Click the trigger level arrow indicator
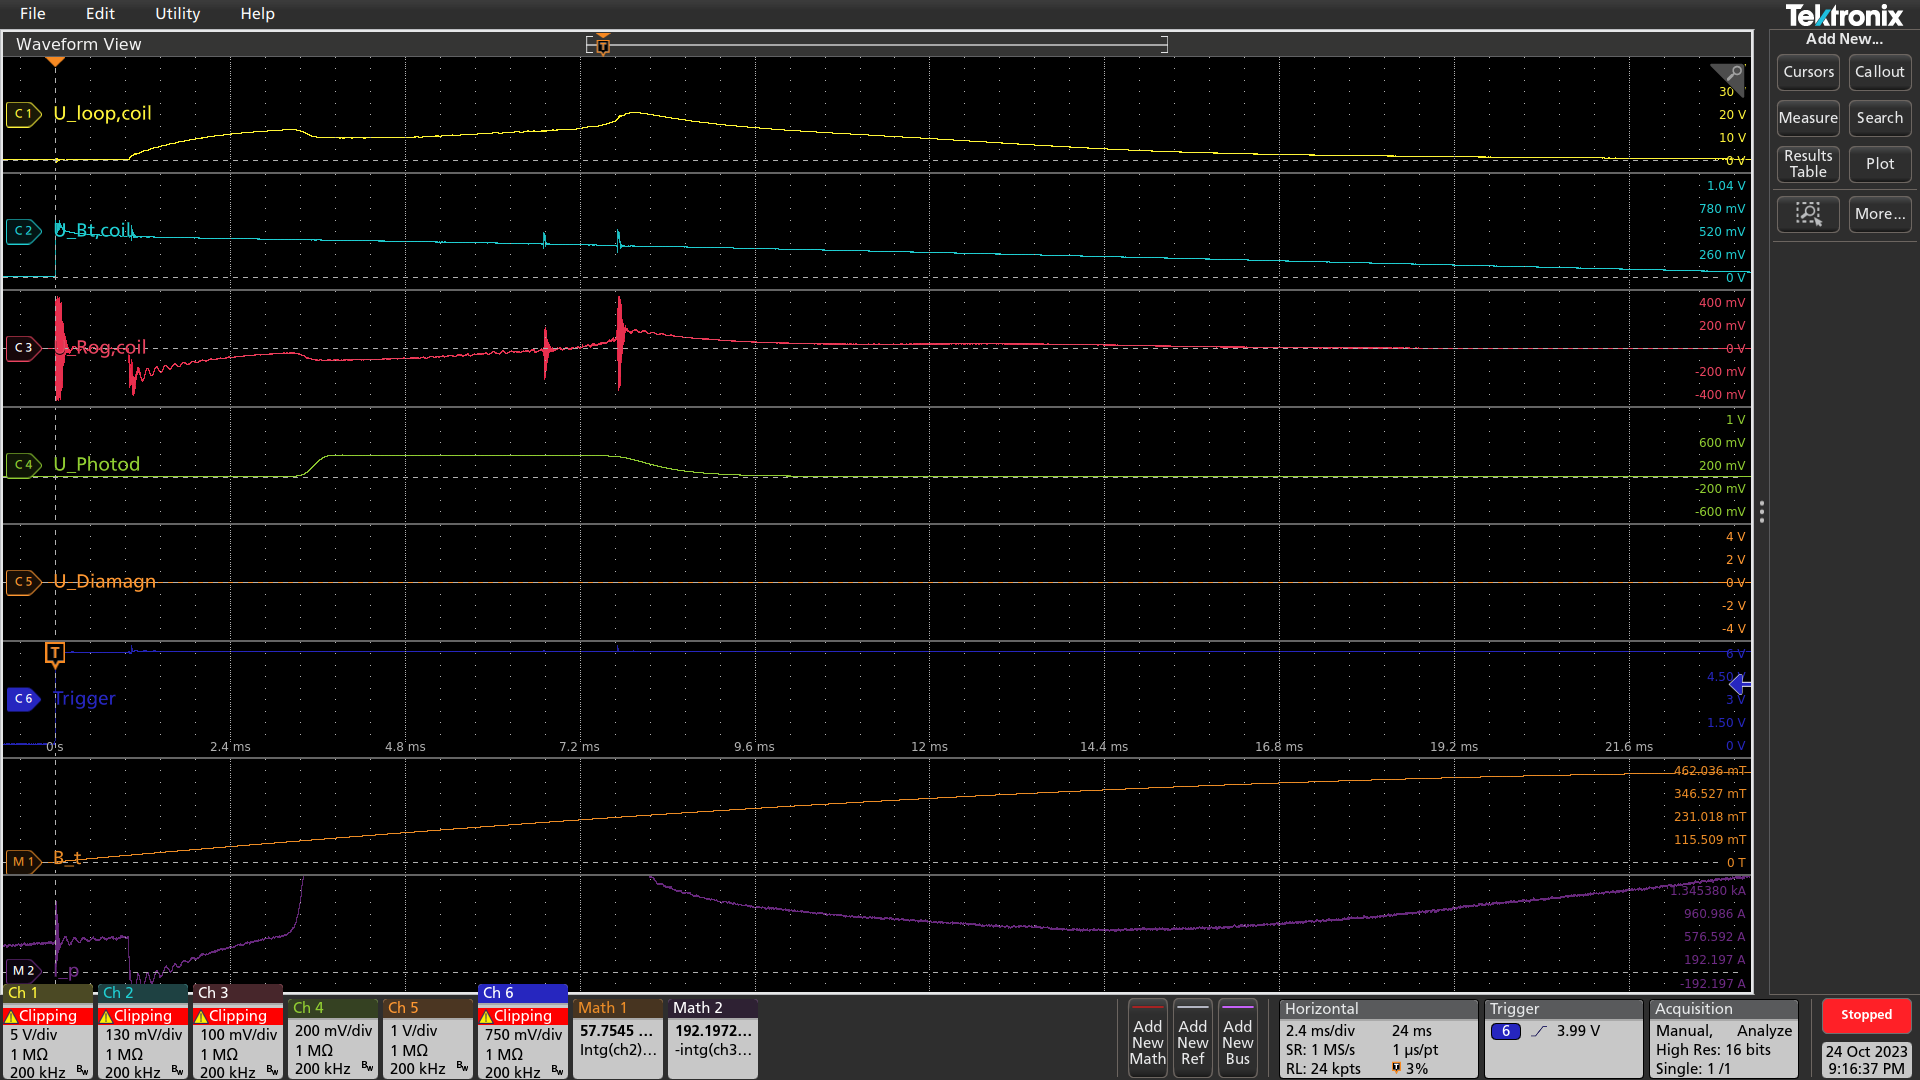Viewport: 1920px width, 1080px height. (1739, 684)
